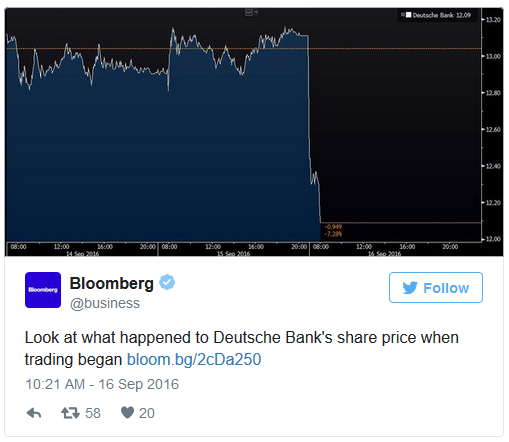The image size is (509, 442).
Task: Click the reply arrow icon
Action: point(34,413)
